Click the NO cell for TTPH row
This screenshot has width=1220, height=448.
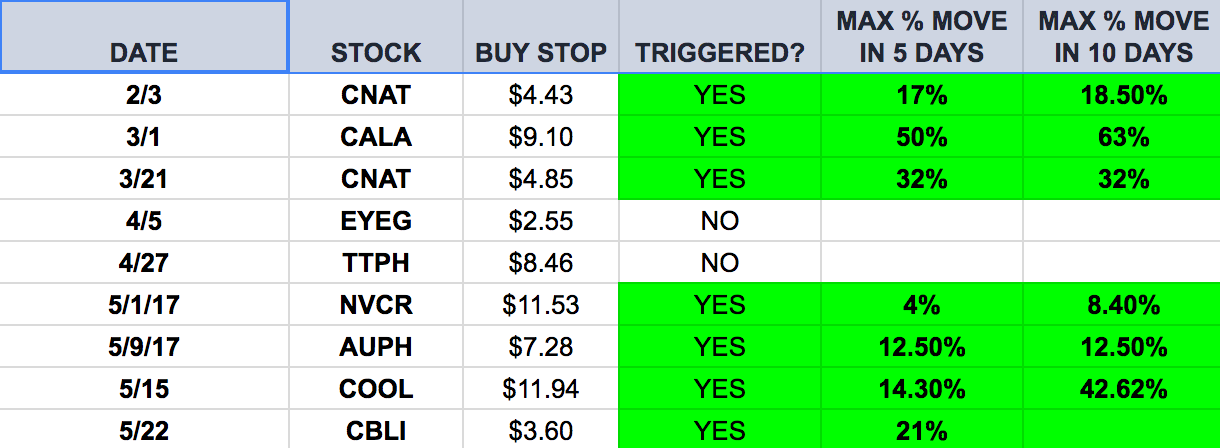[x=720, y=262]
